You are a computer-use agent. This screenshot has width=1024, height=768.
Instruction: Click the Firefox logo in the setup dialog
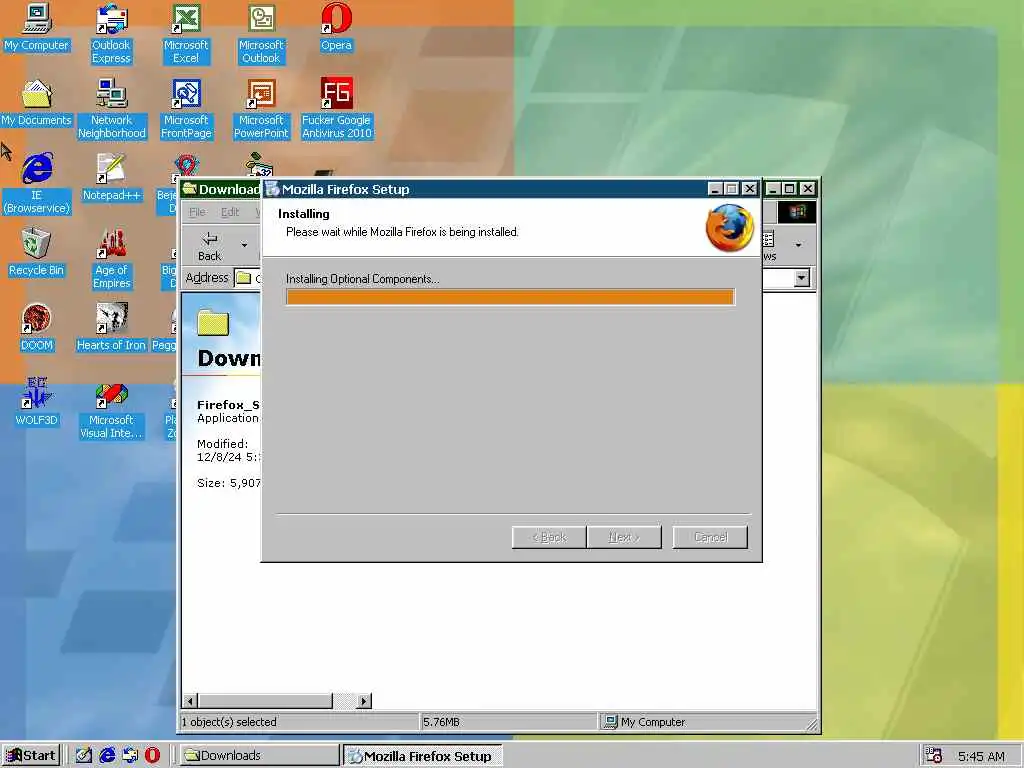(729, 228)
